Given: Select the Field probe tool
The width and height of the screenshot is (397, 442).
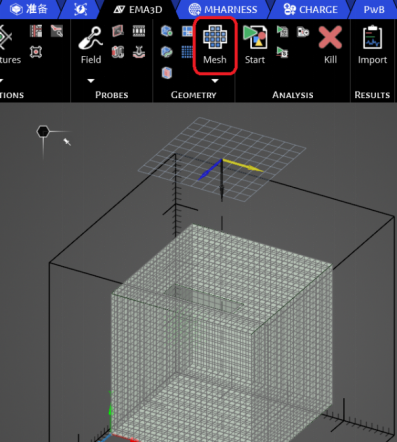Looking at the screenshot, I should coord(91,45).
